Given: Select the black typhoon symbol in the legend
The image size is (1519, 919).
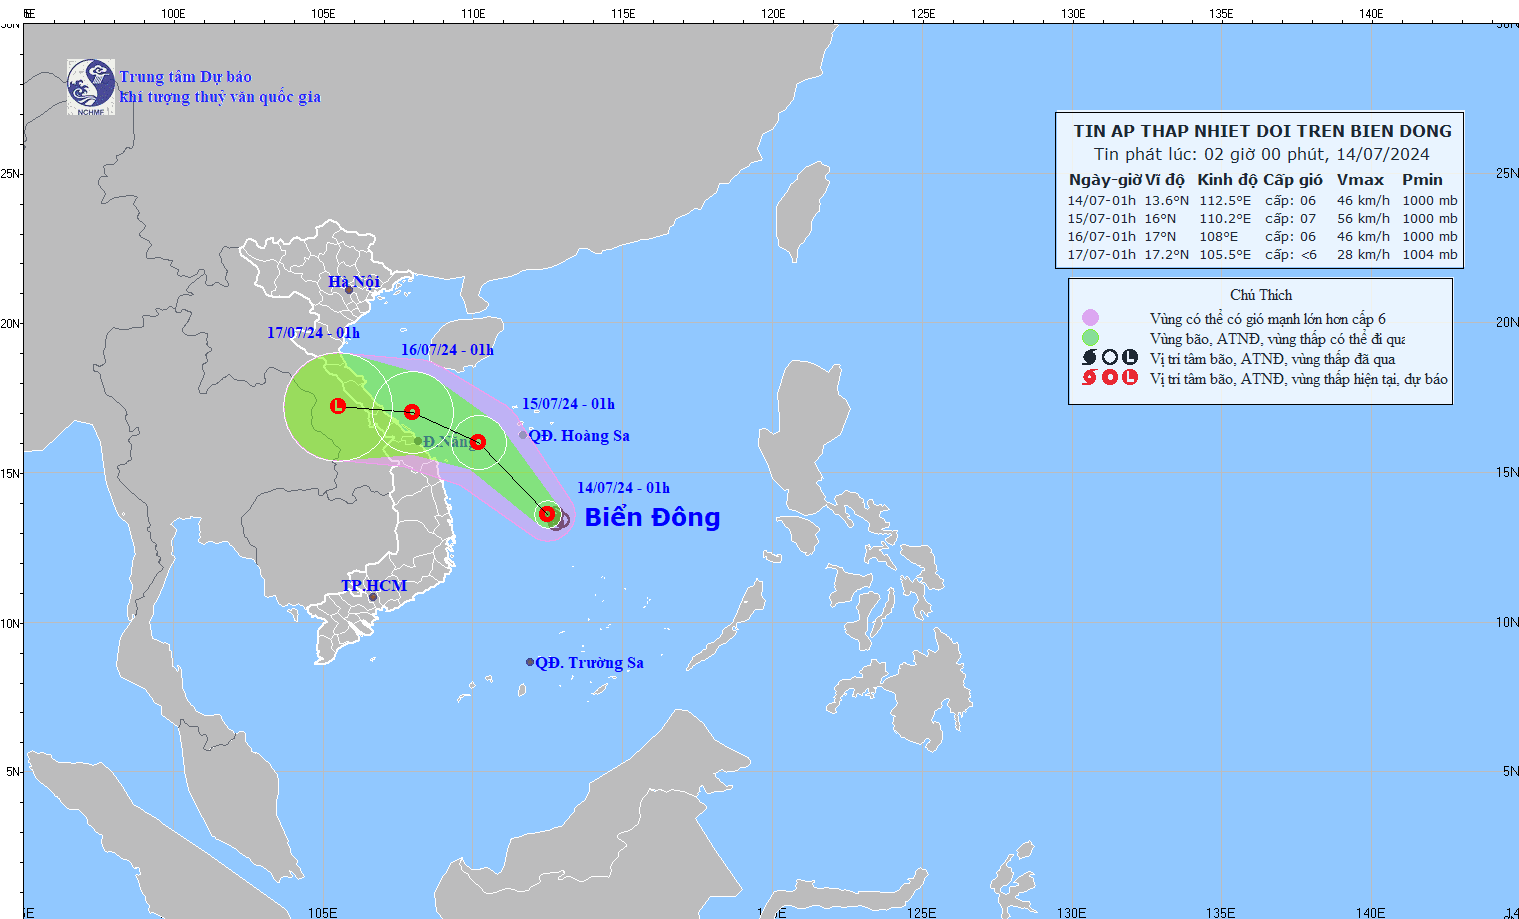Looking at the screenshot, I should pyautogui.click(x=1088, y=358).
